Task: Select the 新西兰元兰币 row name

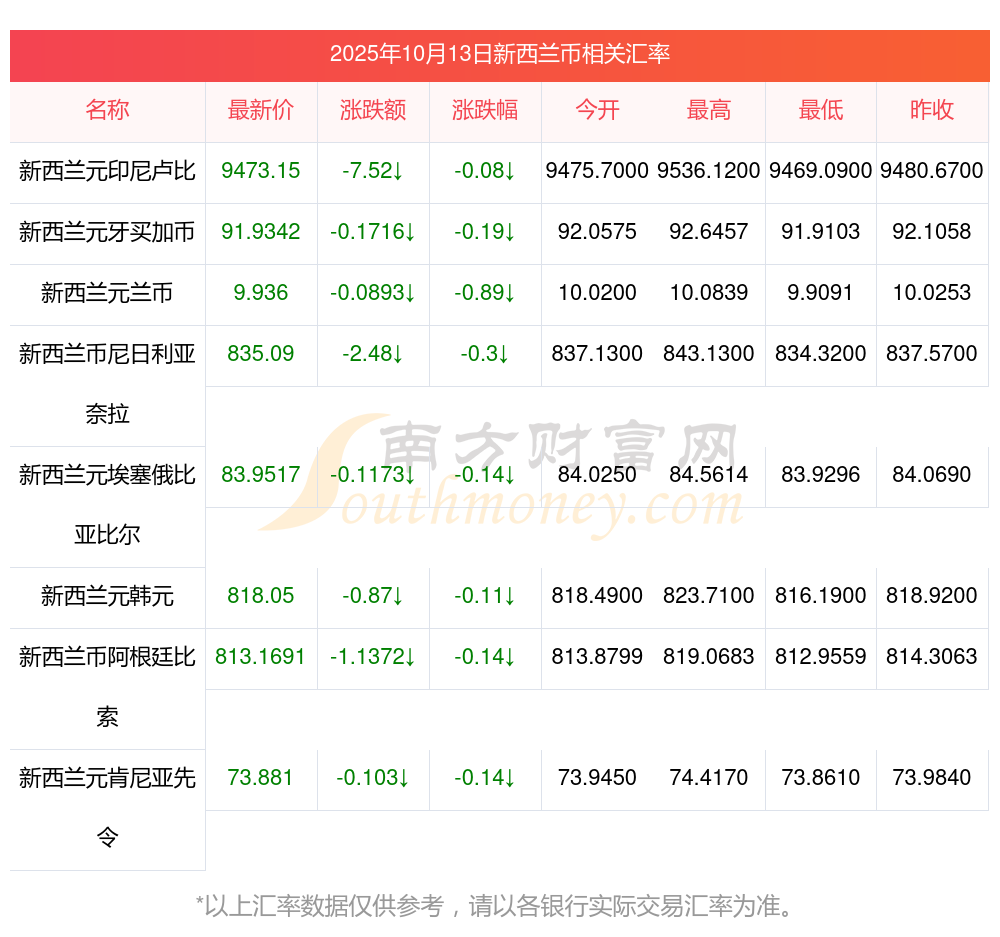Action: pyautogui.click(x=107, y=293)
